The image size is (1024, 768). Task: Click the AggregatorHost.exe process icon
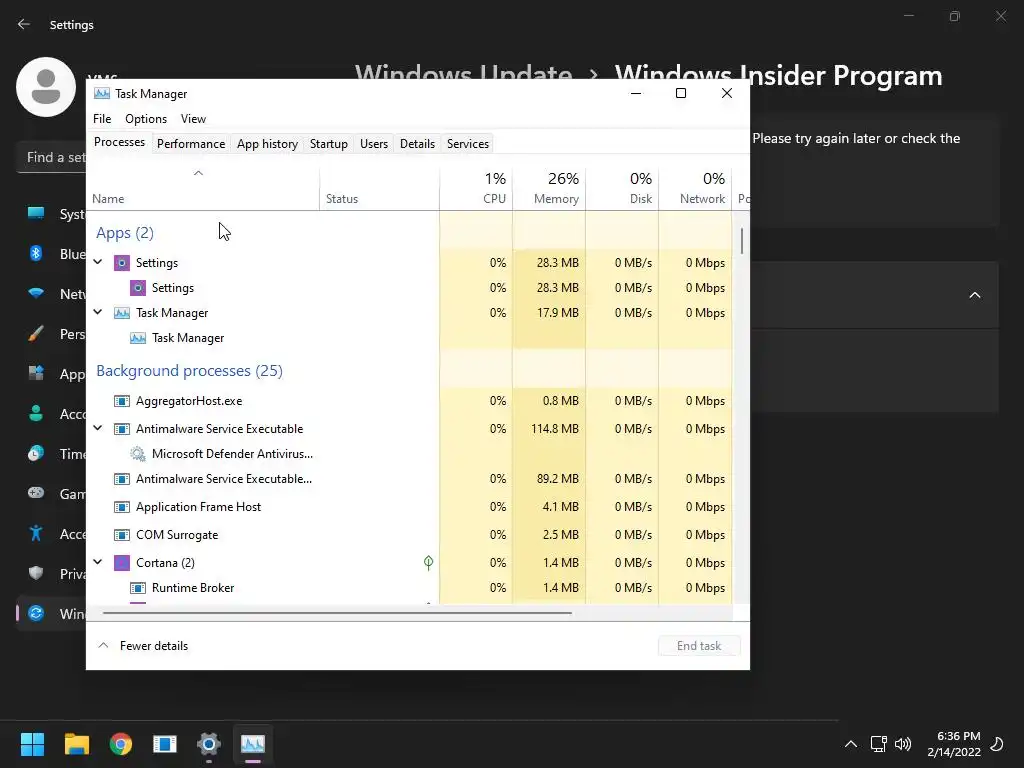121,401
